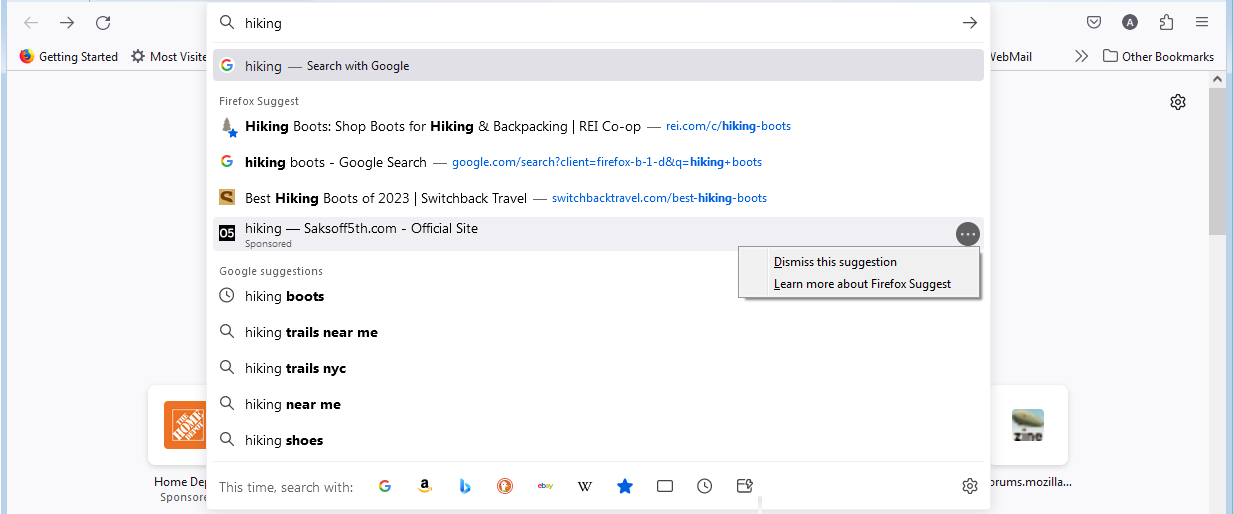Go forward one page

coord(67,23)
